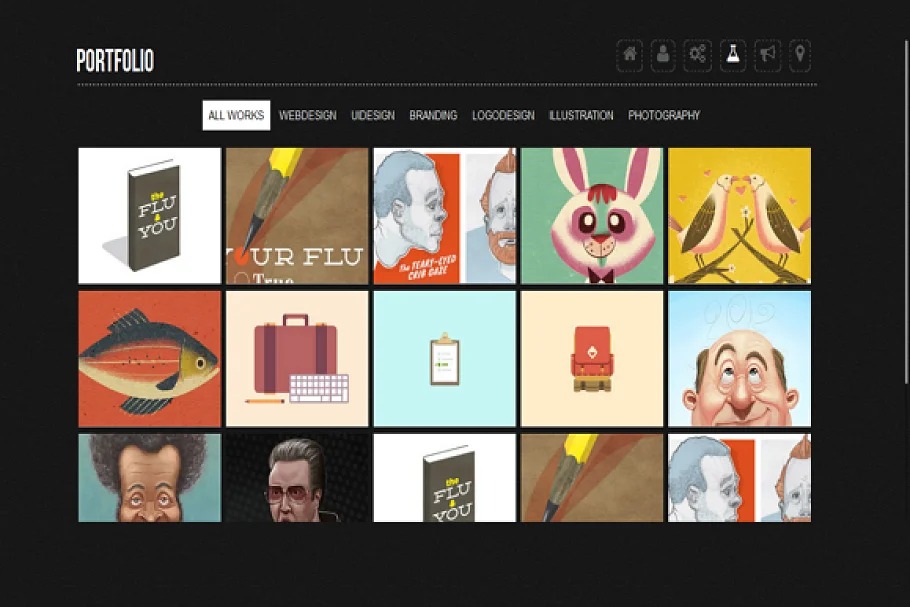Screen dimensions: 910x607
Task: Open the suitcase and keyboard thumbnail
Action: (x=297, y=359)
